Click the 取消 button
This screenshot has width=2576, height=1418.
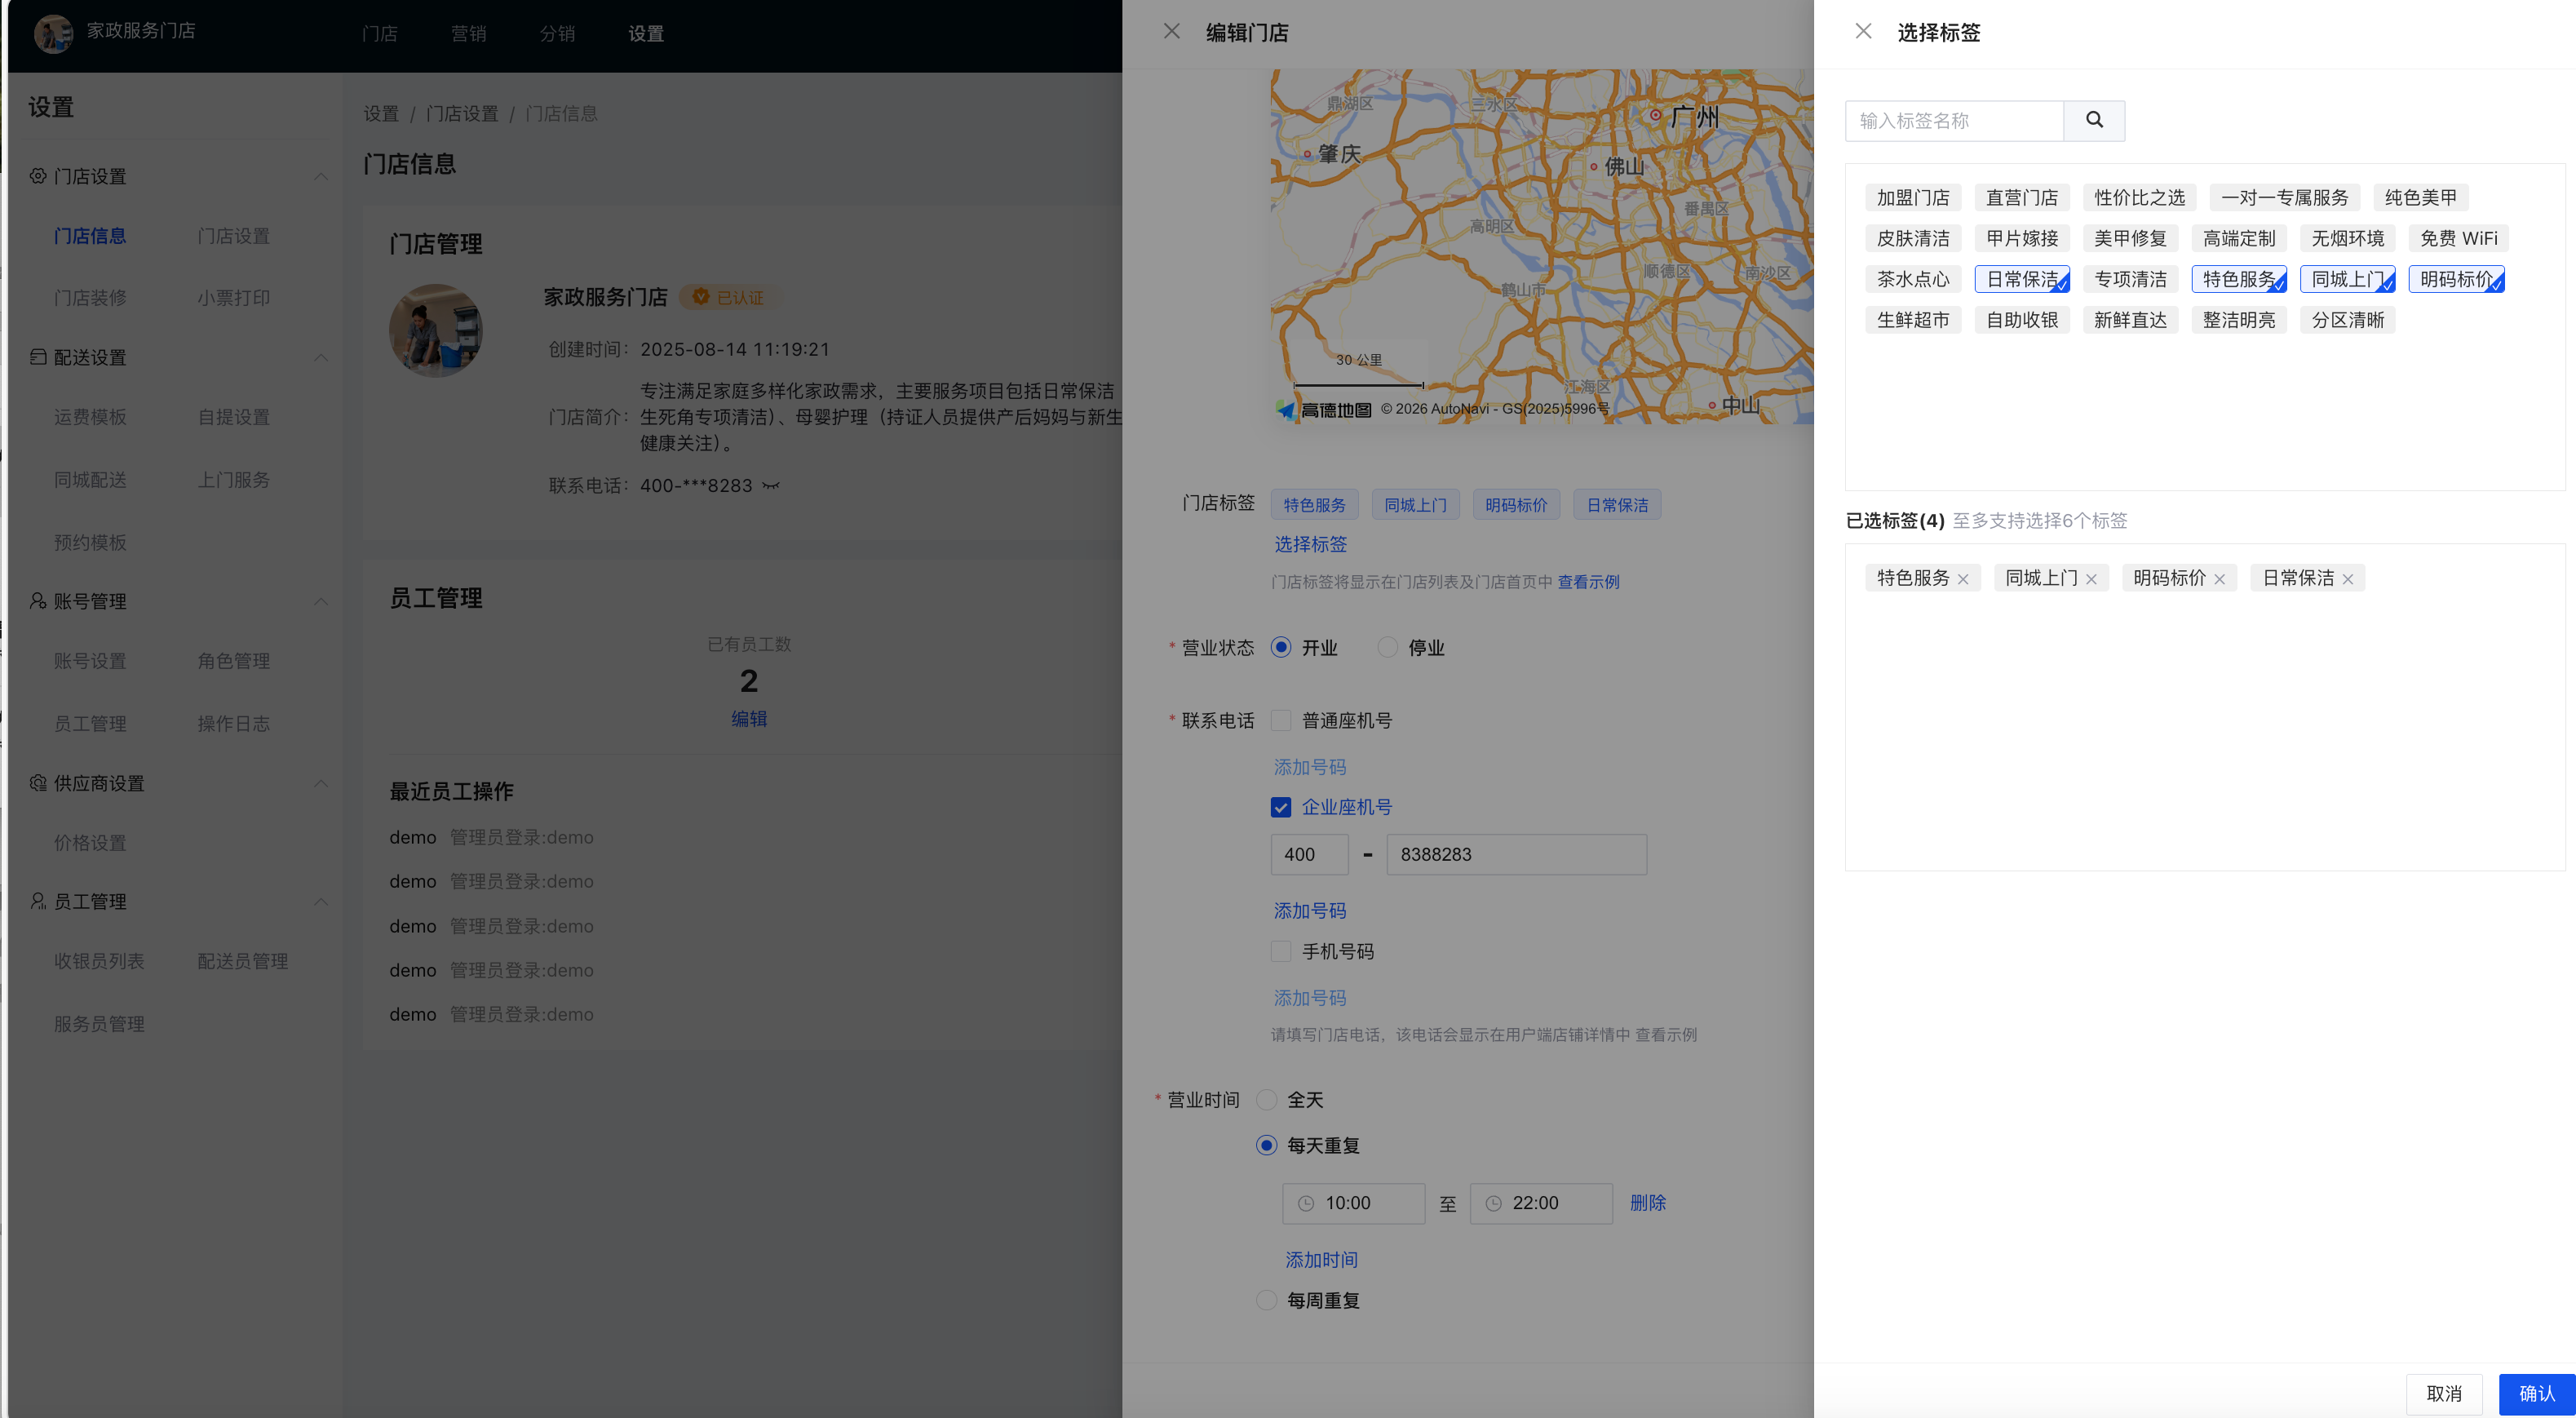click(2443, 1393)
